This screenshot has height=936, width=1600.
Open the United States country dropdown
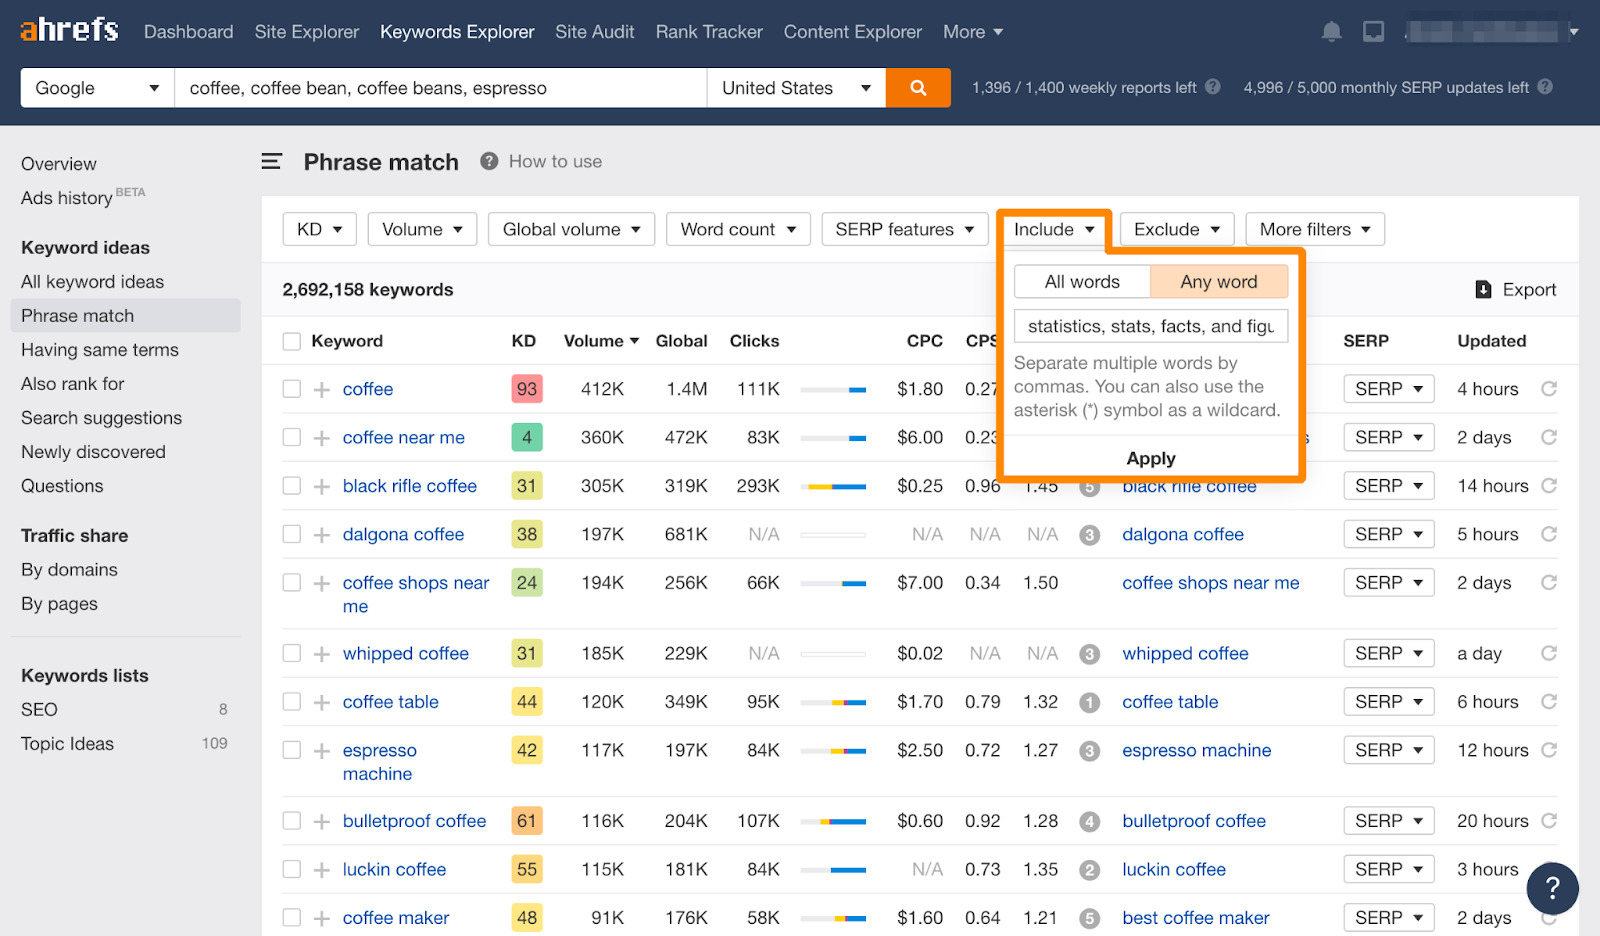[795, 87]
